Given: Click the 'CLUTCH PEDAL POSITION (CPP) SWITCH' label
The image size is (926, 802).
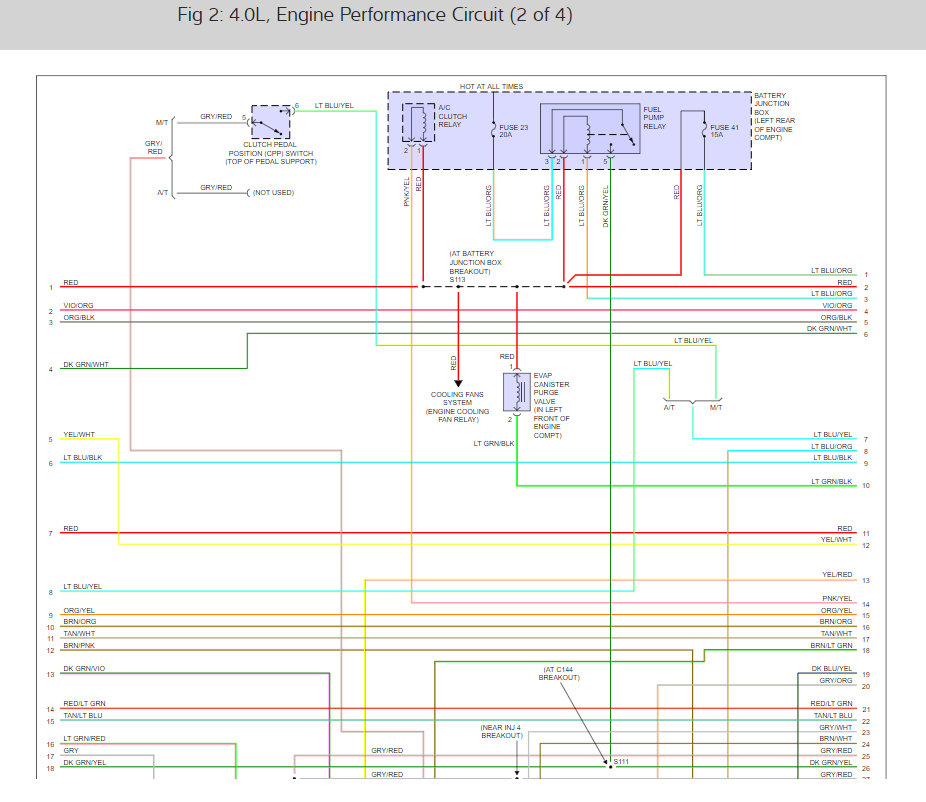Looking at the screenshot, I should pyautogui.click(x=270, y=153).
